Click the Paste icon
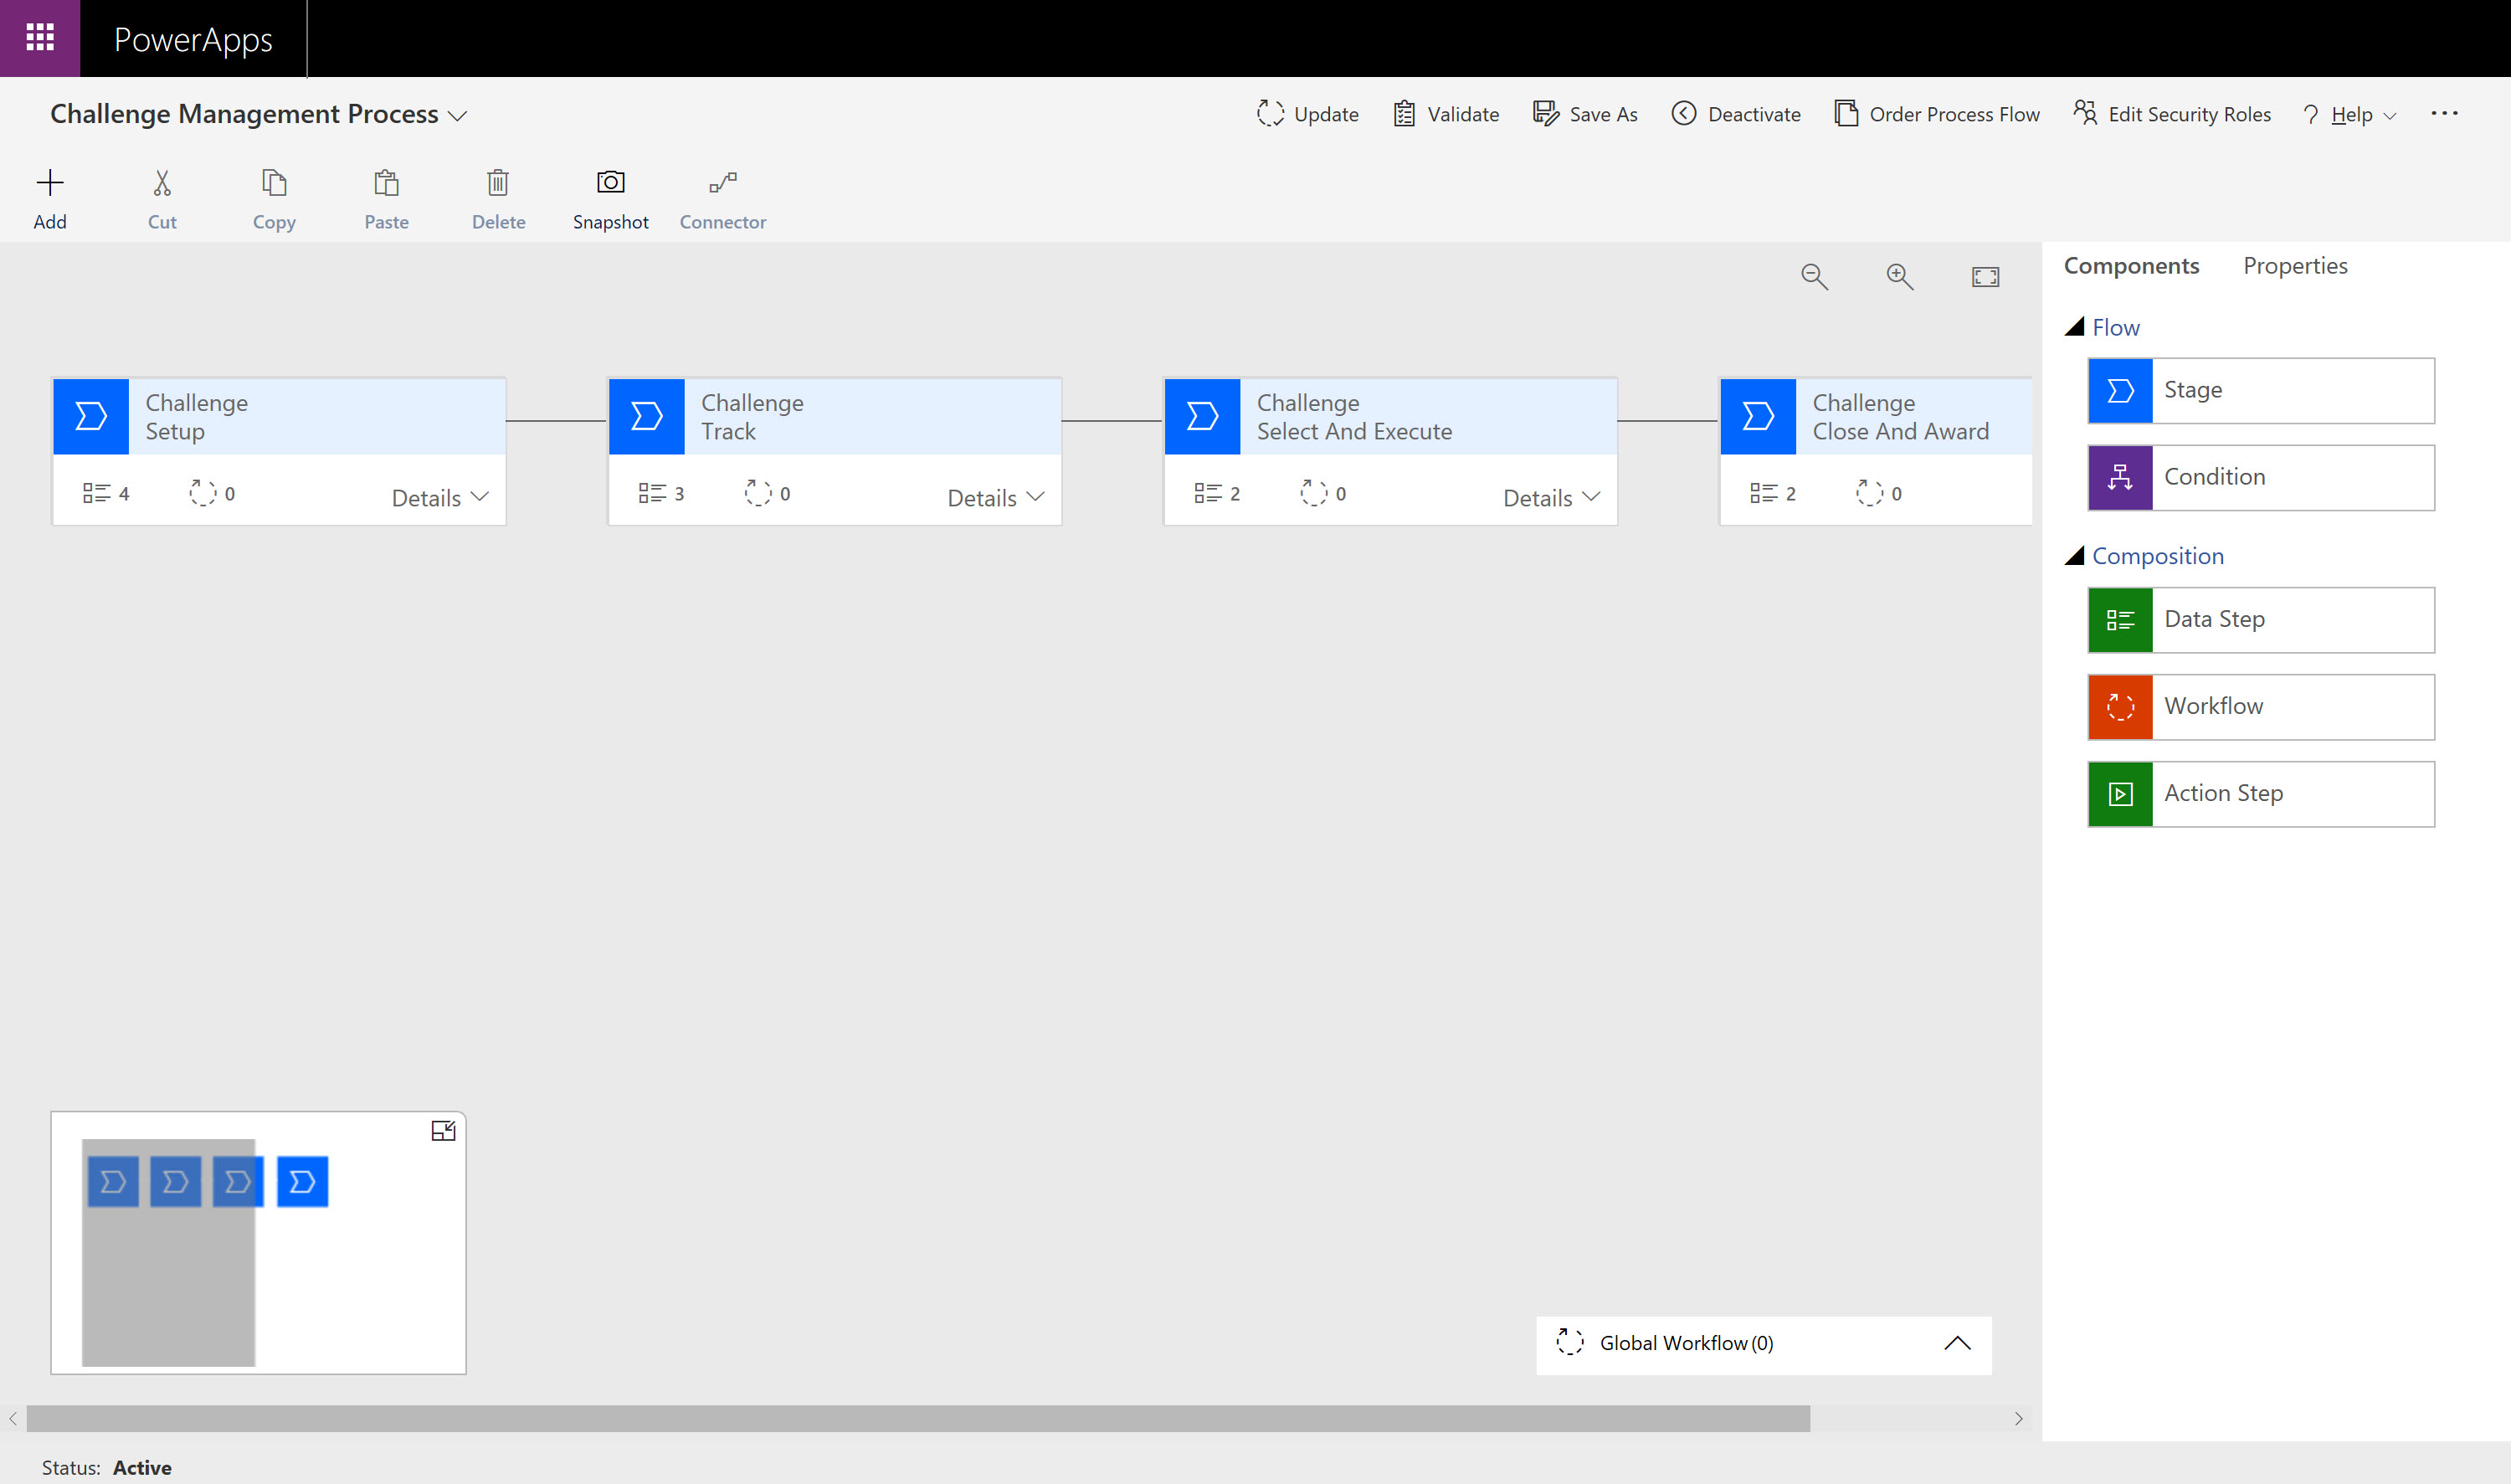2511x1484 pixels. [x=386, y=196]
